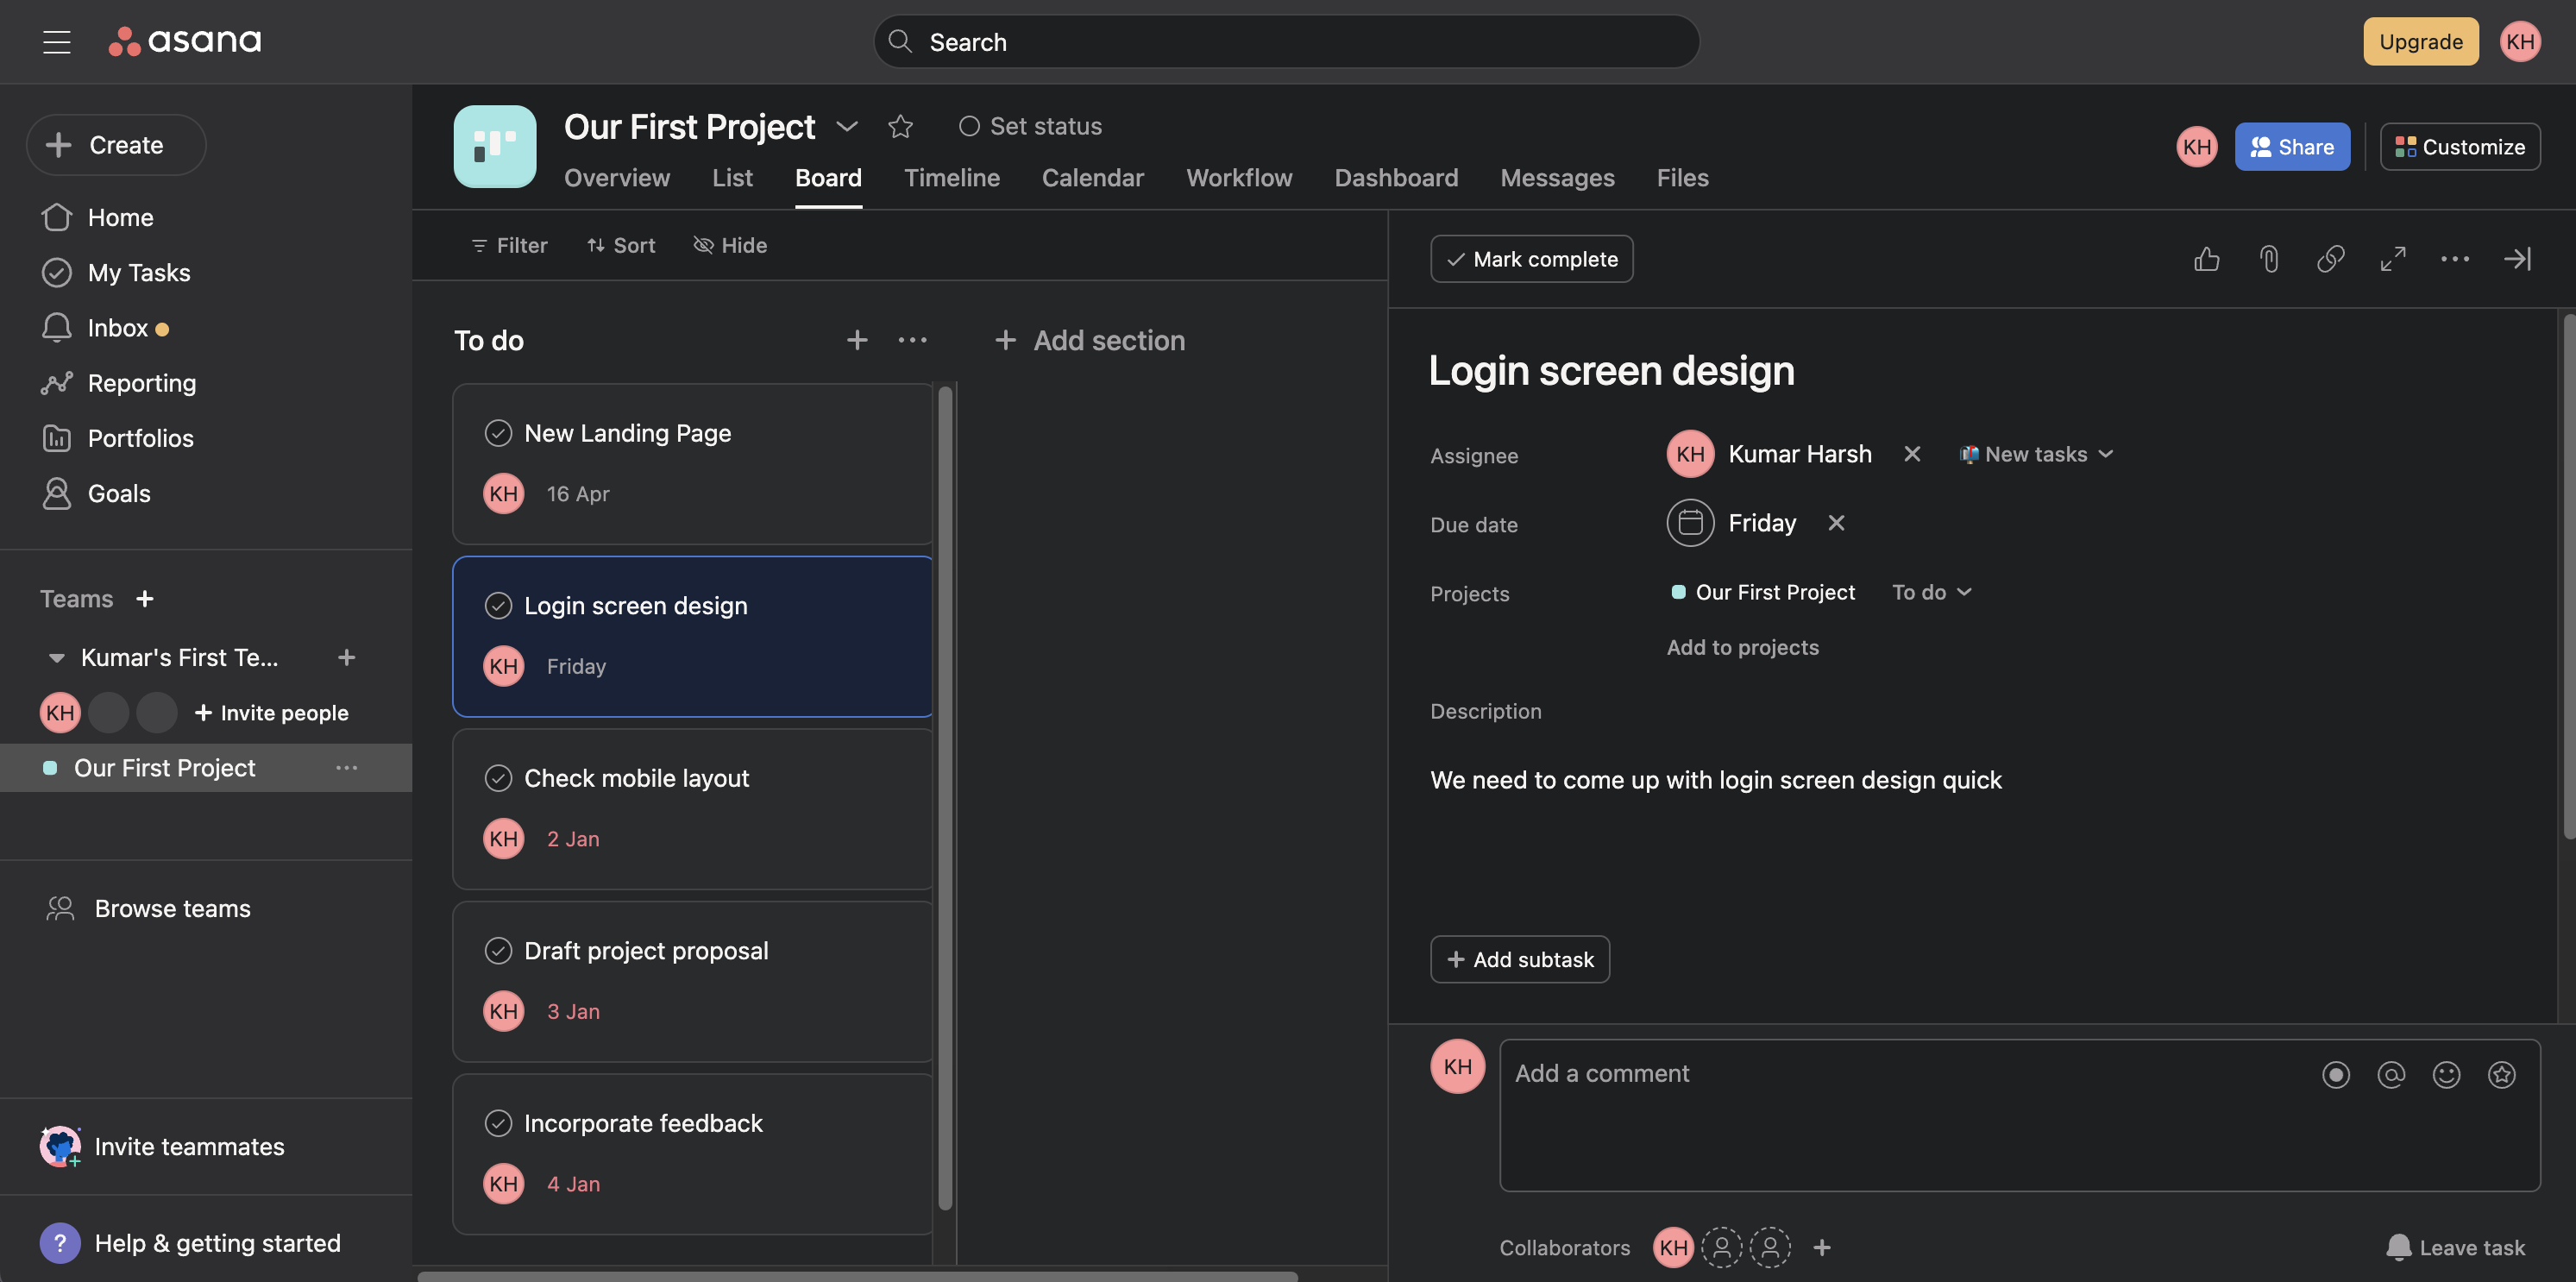Add a task to To do column

coord(857,340)
